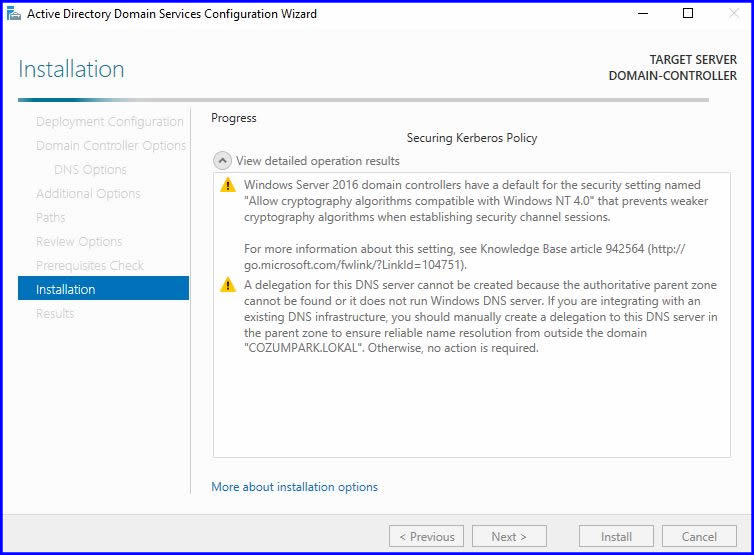Go to the Results step

(x=55, y=314)
